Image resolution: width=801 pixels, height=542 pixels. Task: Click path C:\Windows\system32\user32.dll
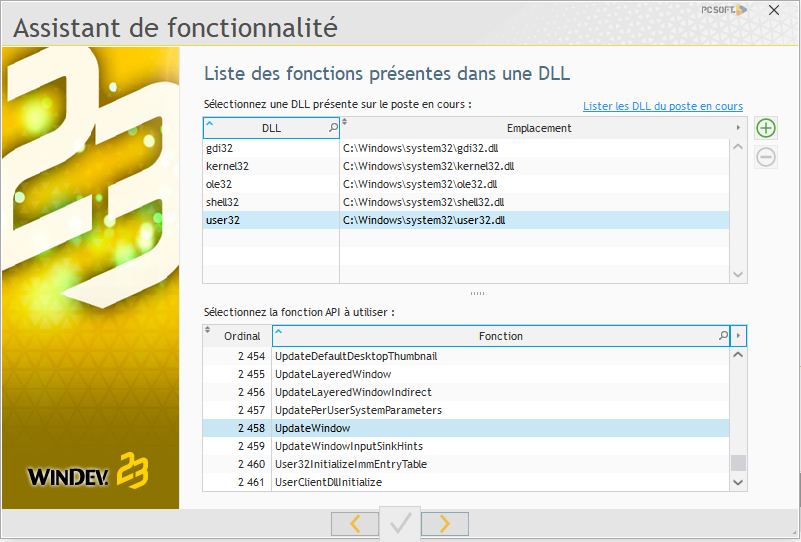coord(424,220)
